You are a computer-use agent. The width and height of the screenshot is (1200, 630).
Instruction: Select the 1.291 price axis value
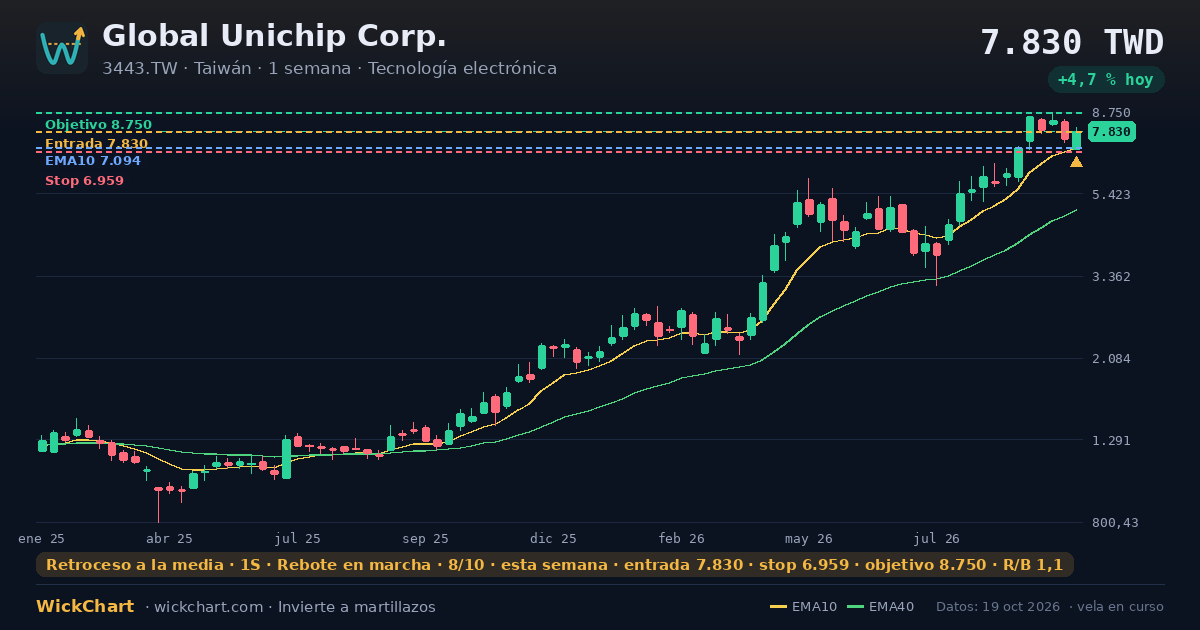click(x=1111, y=441)
